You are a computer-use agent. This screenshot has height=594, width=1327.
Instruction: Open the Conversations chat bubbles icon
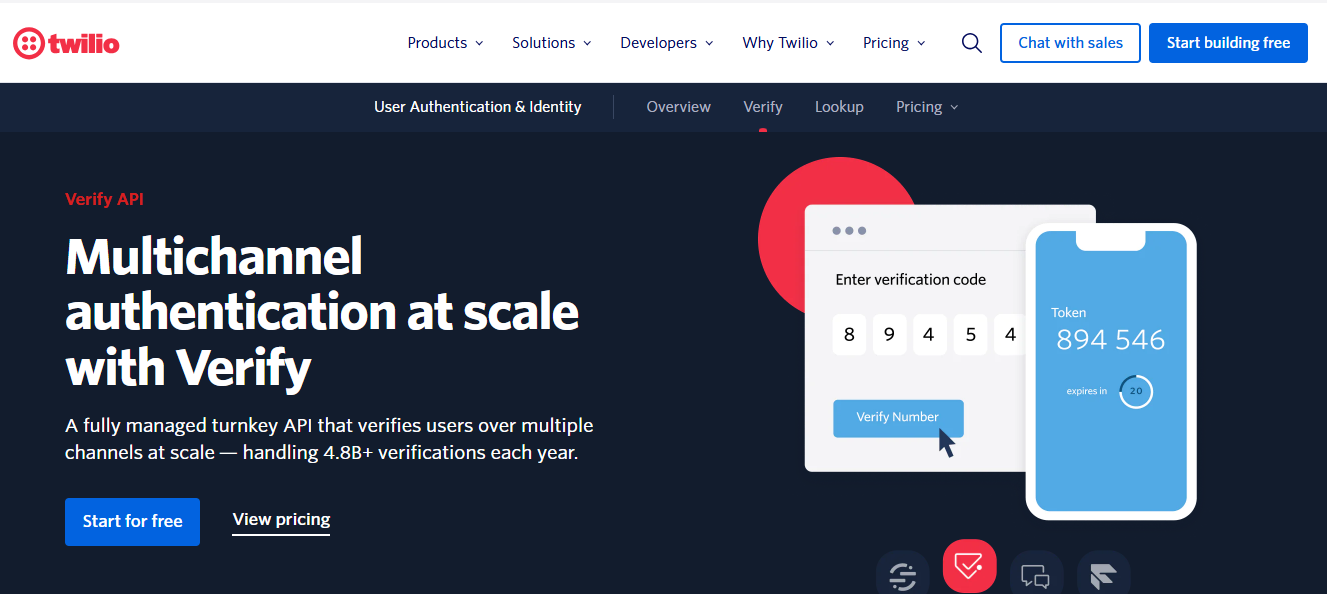click(1036, 574)
